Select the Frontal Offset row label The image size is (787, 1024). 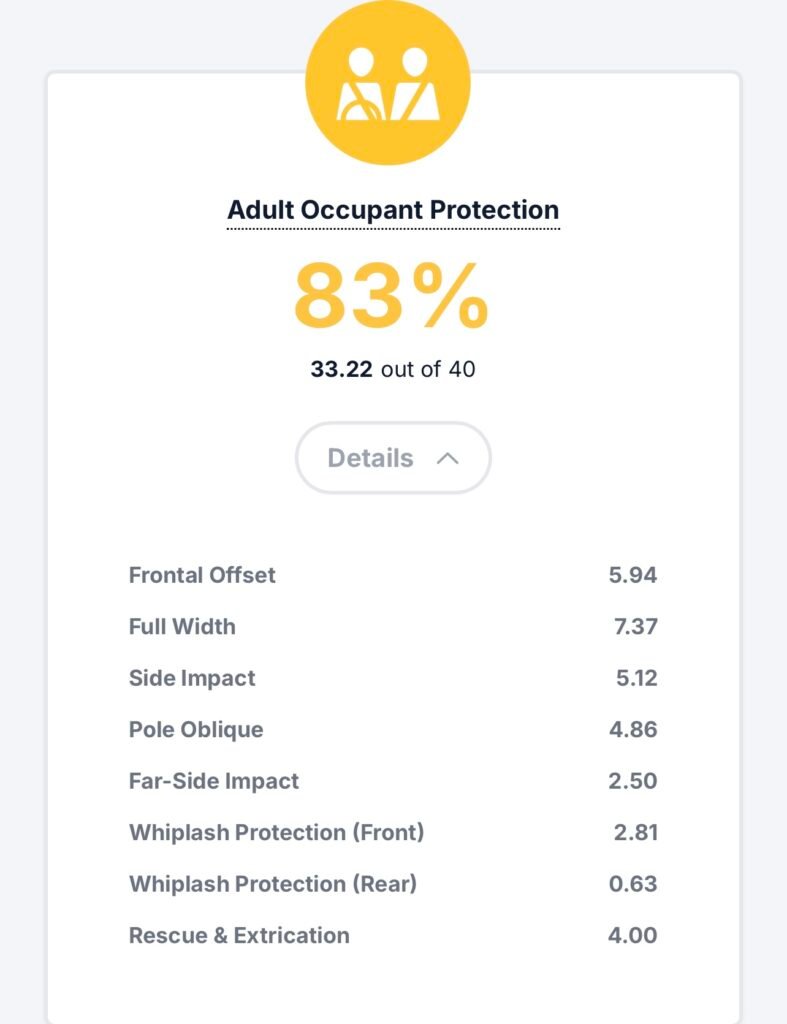[x=202, y=575]
